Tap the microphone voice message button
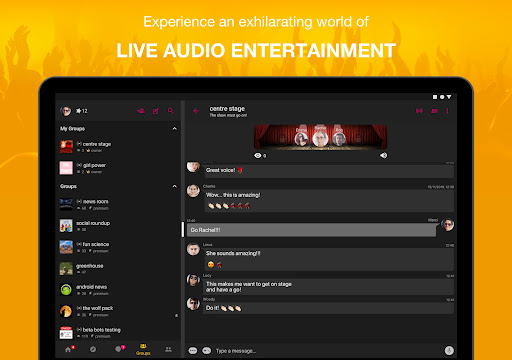Viewport: 512px width, 360px height. click(449, 350)
